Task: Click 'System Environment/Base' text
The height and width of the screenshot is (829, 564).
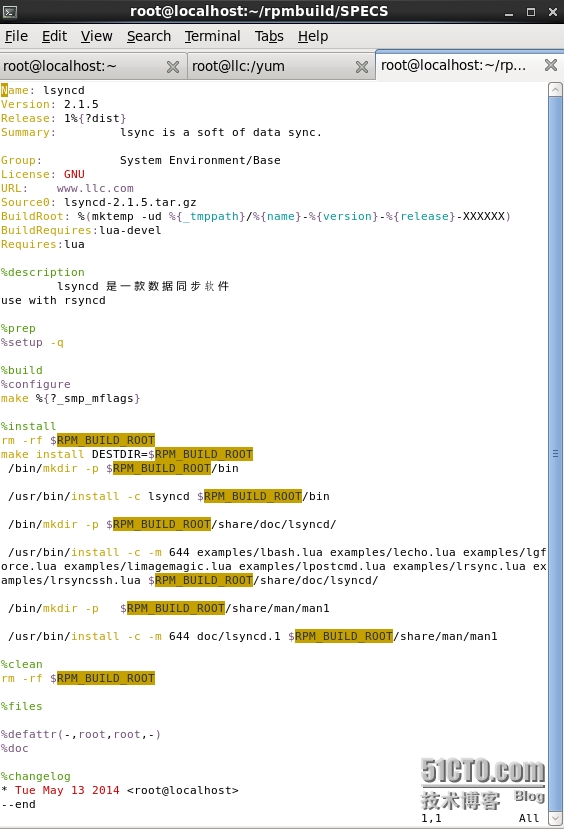Action: click(x=200, y=160)
